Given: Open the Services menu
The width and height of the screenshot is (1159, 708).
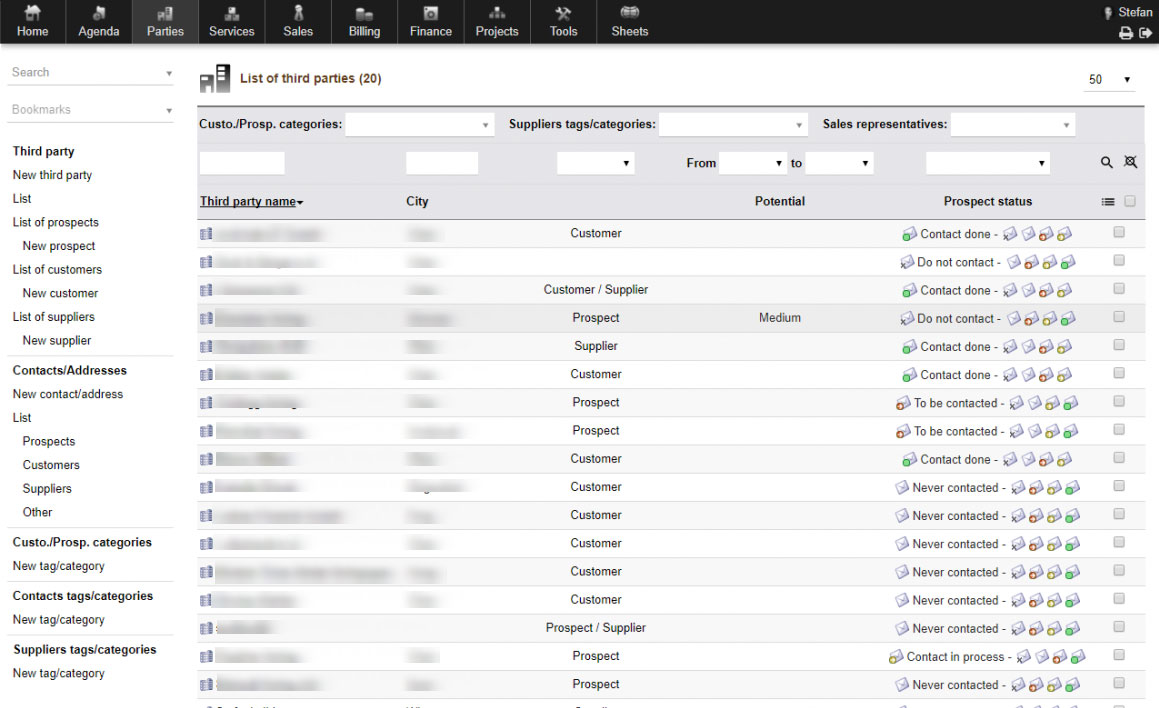Looking at the screenshot, I should coord(231,21).
